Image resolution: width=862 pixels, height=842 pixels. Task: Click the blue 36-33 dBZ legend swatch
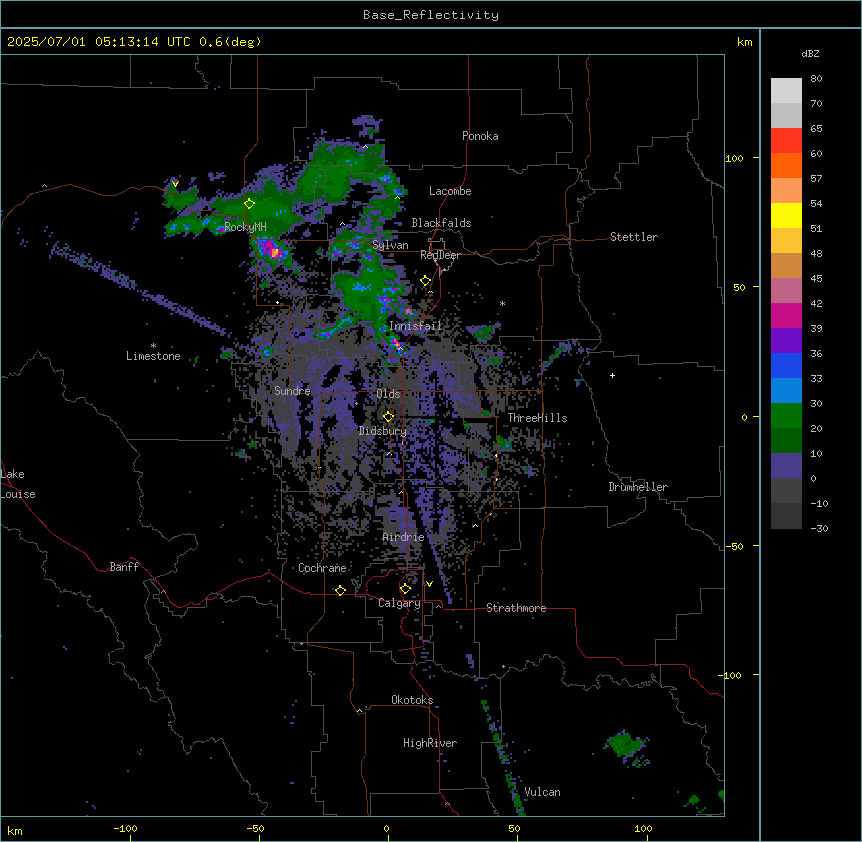click(786, 366)
